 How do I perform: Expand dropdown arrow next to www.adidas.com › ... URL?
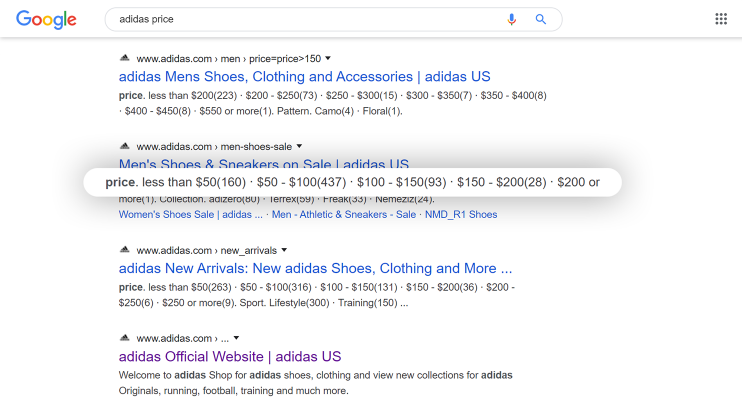pyautogui.click(x=236, y=338)
